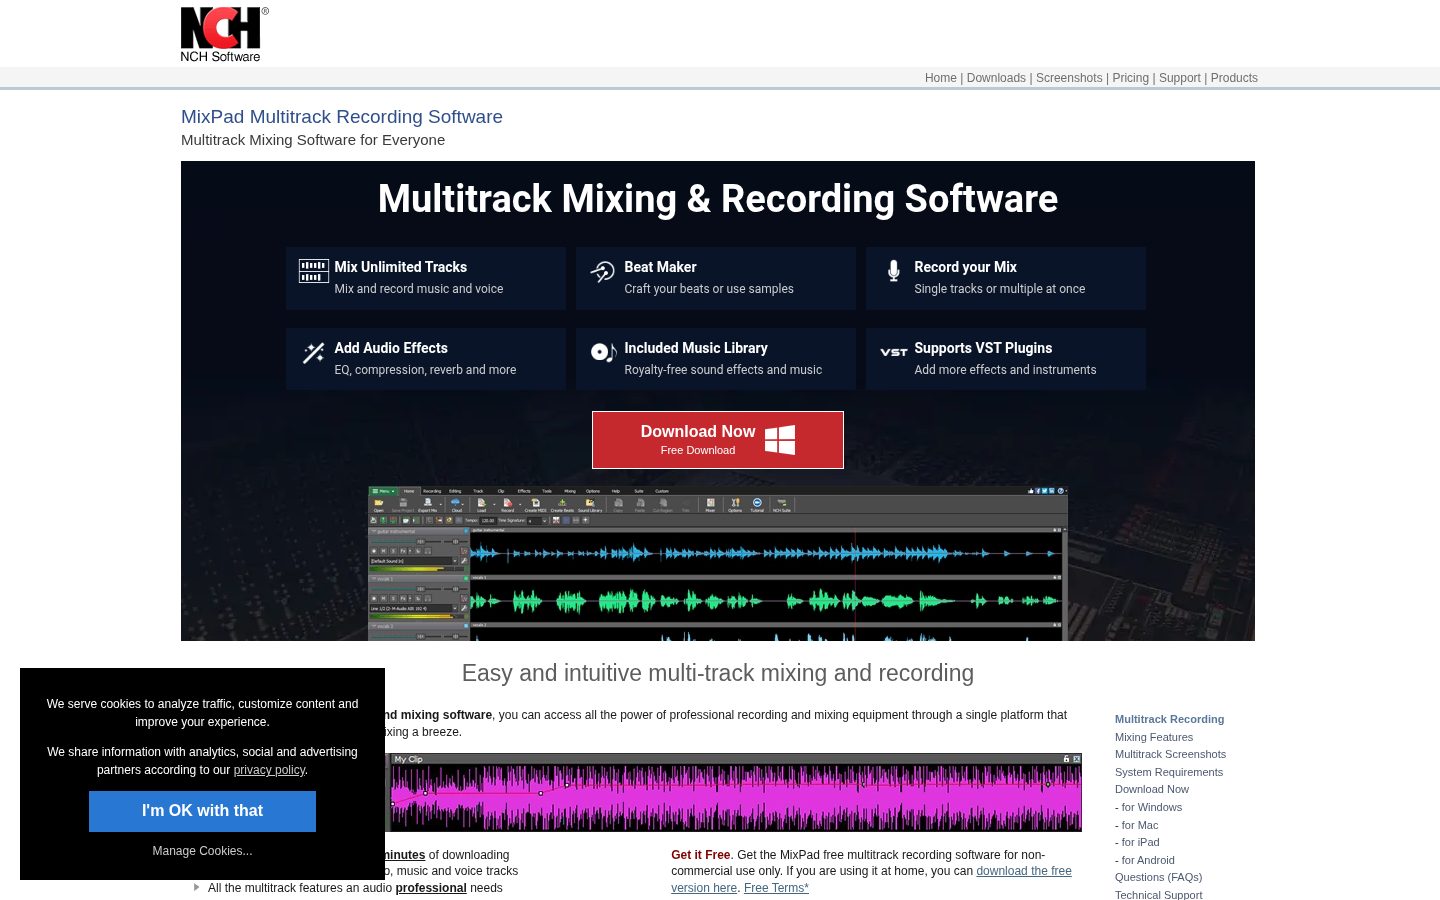Open the Support navigation link
The image size is (1440, 900).
[x=1180, y=78]
